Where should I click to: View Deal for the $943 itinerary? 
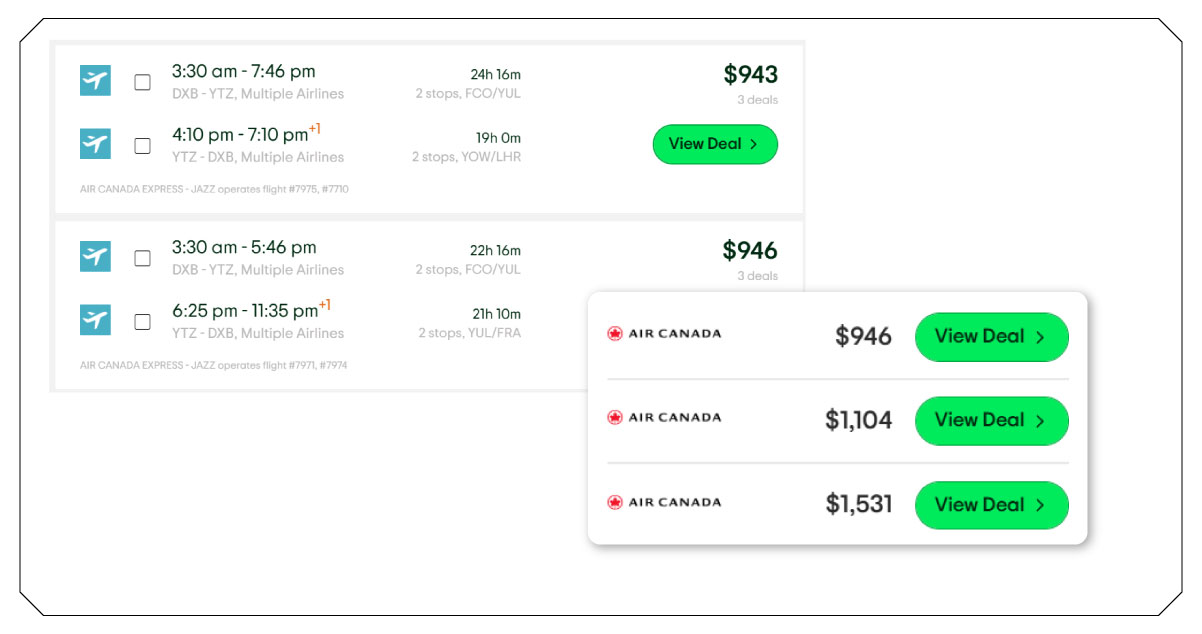point(715,144)
